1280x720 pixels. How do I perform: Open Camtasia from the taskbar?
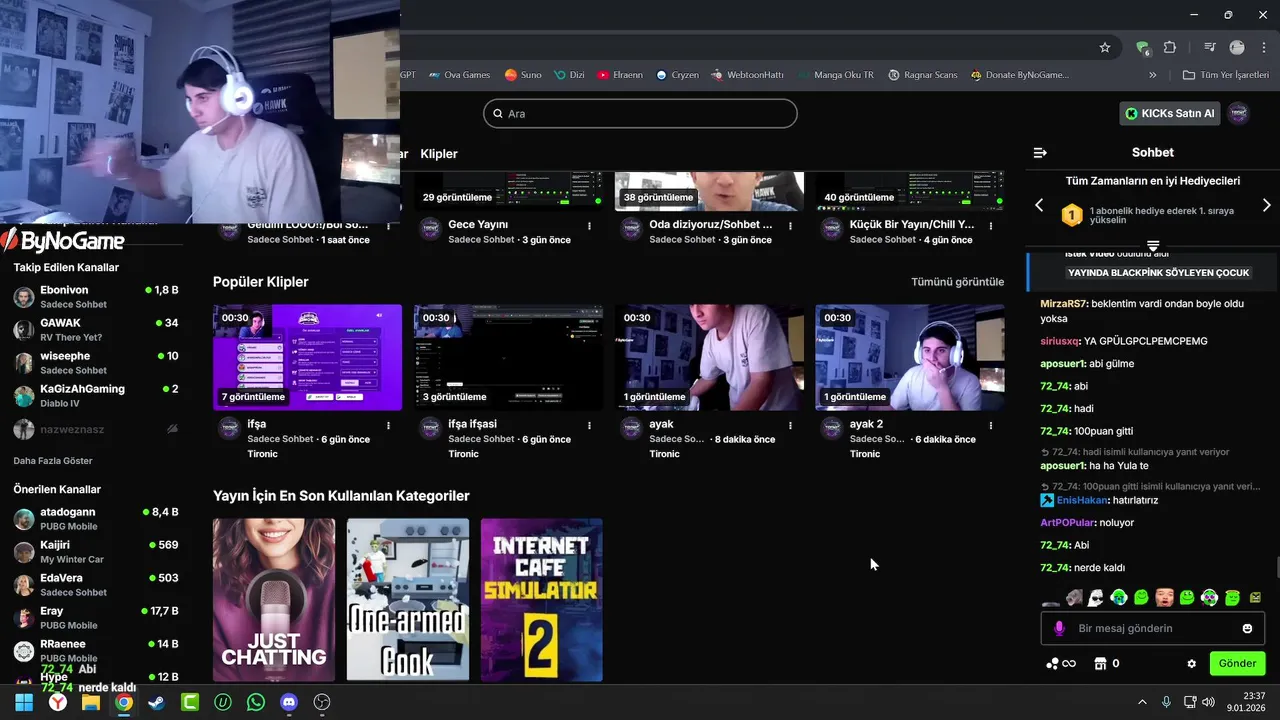[x=189, y=703]
